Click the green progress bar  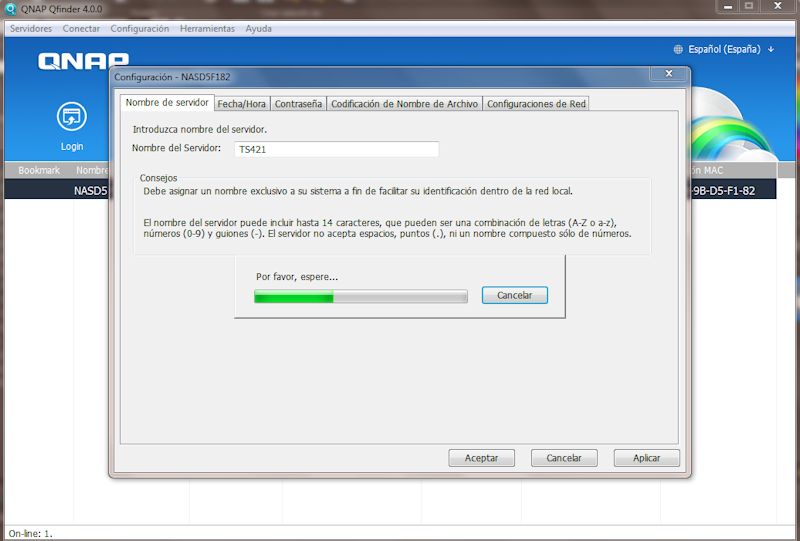tap(361, 297)
